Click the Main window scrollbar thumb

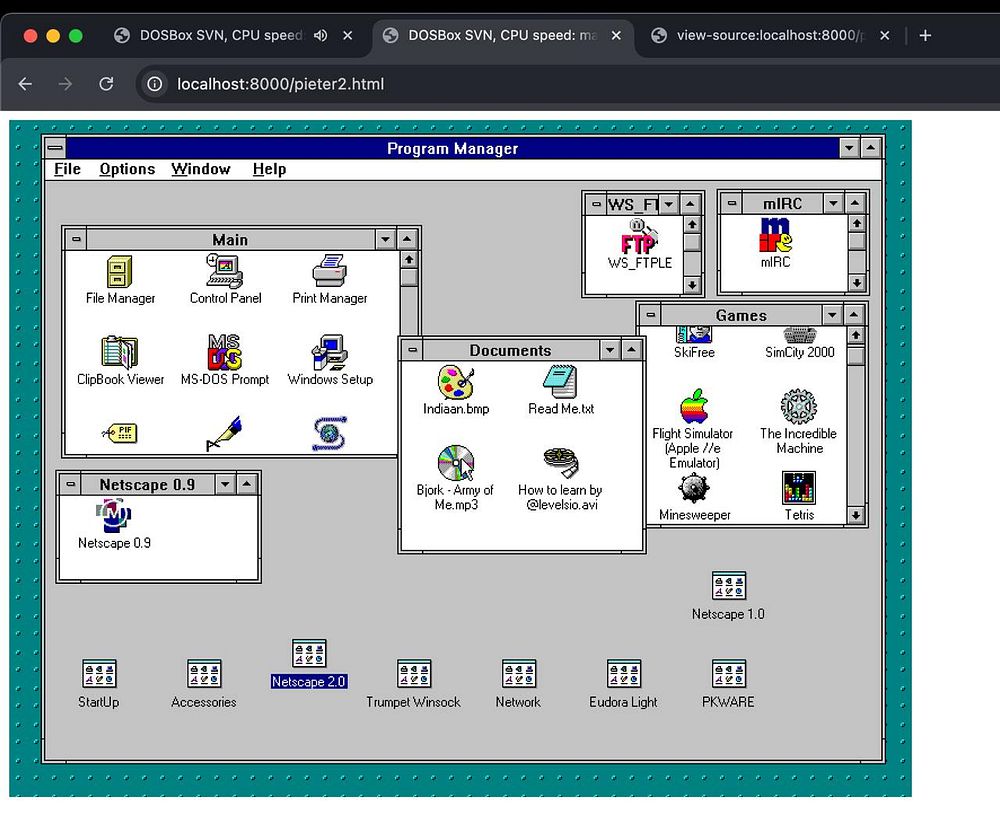coord(409,277)
